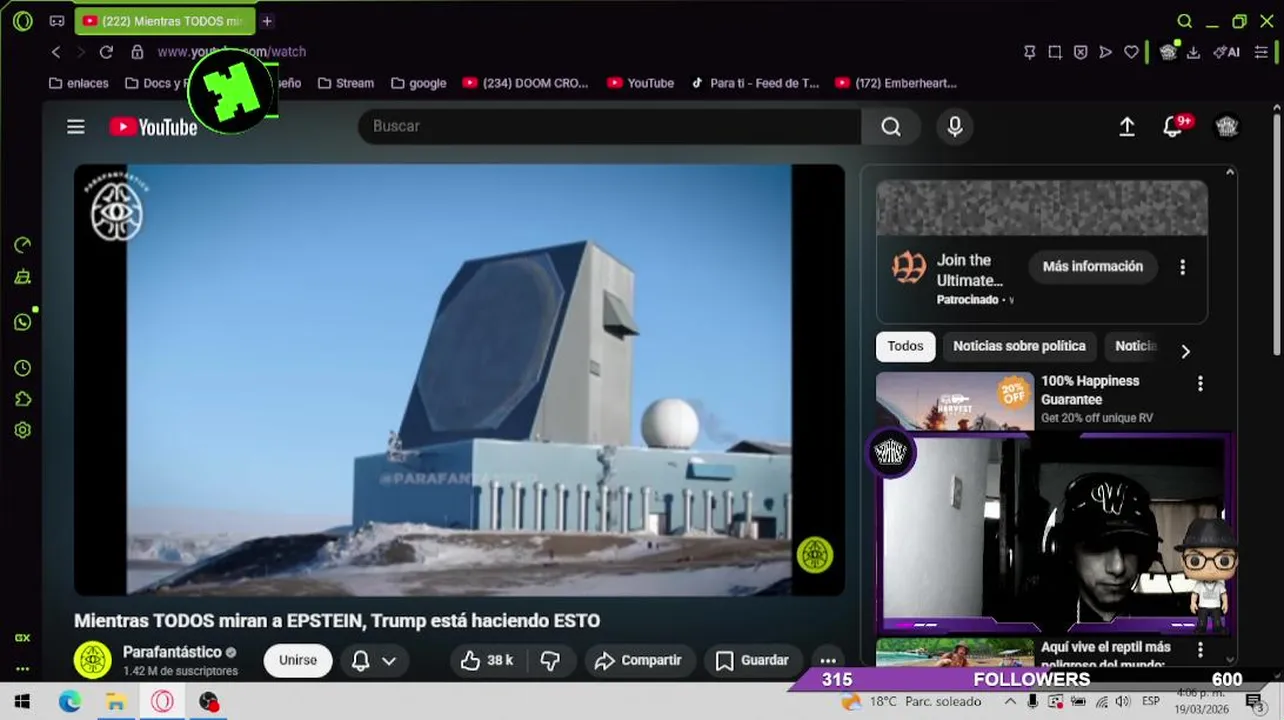The width and height of the screenshot is (1284, 720).
Task: Click the Buscar search field
Action: point(609,126)
